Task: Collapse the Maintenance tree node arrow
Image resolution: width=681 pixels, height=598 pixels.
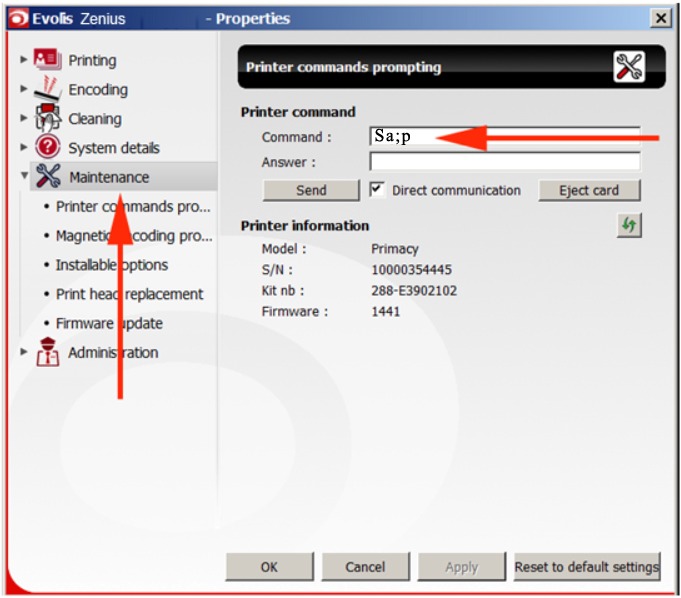Action: point(24,177)
